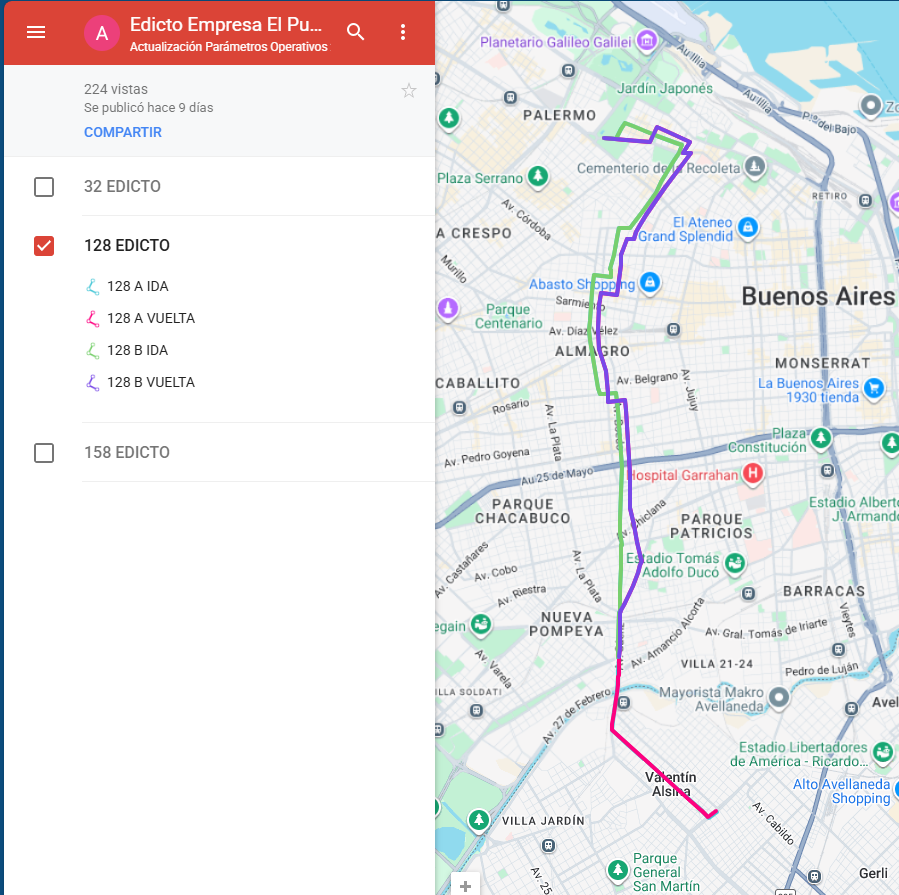Click the Cementerio de la Recoleta marker

pos(755,166)
